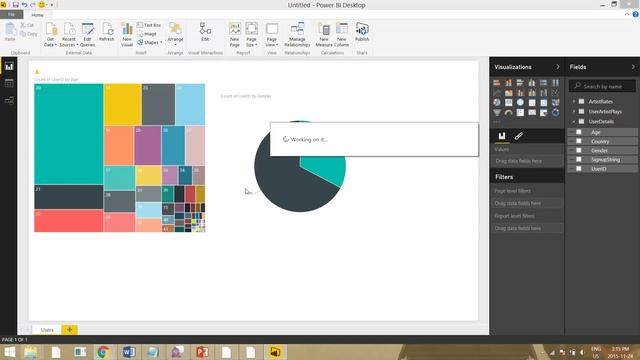Select the funnel visualization icon

(497, 113)
